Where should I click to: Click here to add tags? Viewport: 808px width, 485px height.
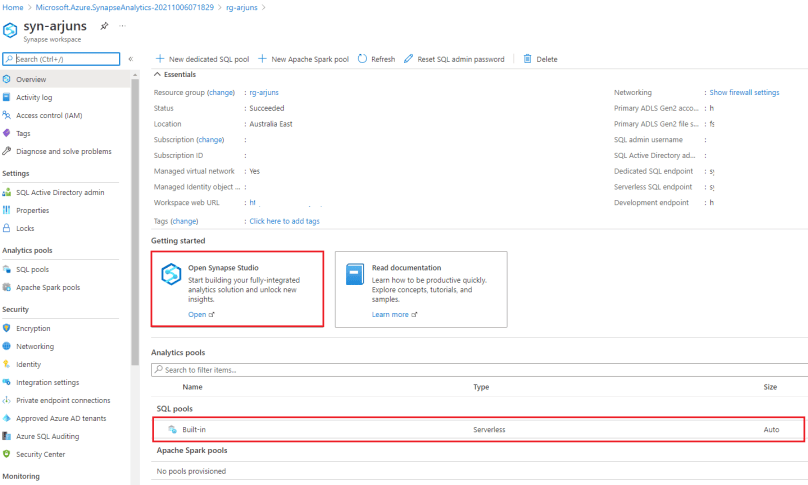[284, 221]
